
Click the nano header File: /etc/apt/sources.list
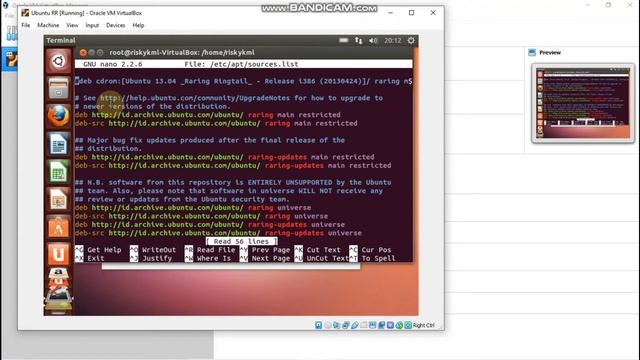241,64
